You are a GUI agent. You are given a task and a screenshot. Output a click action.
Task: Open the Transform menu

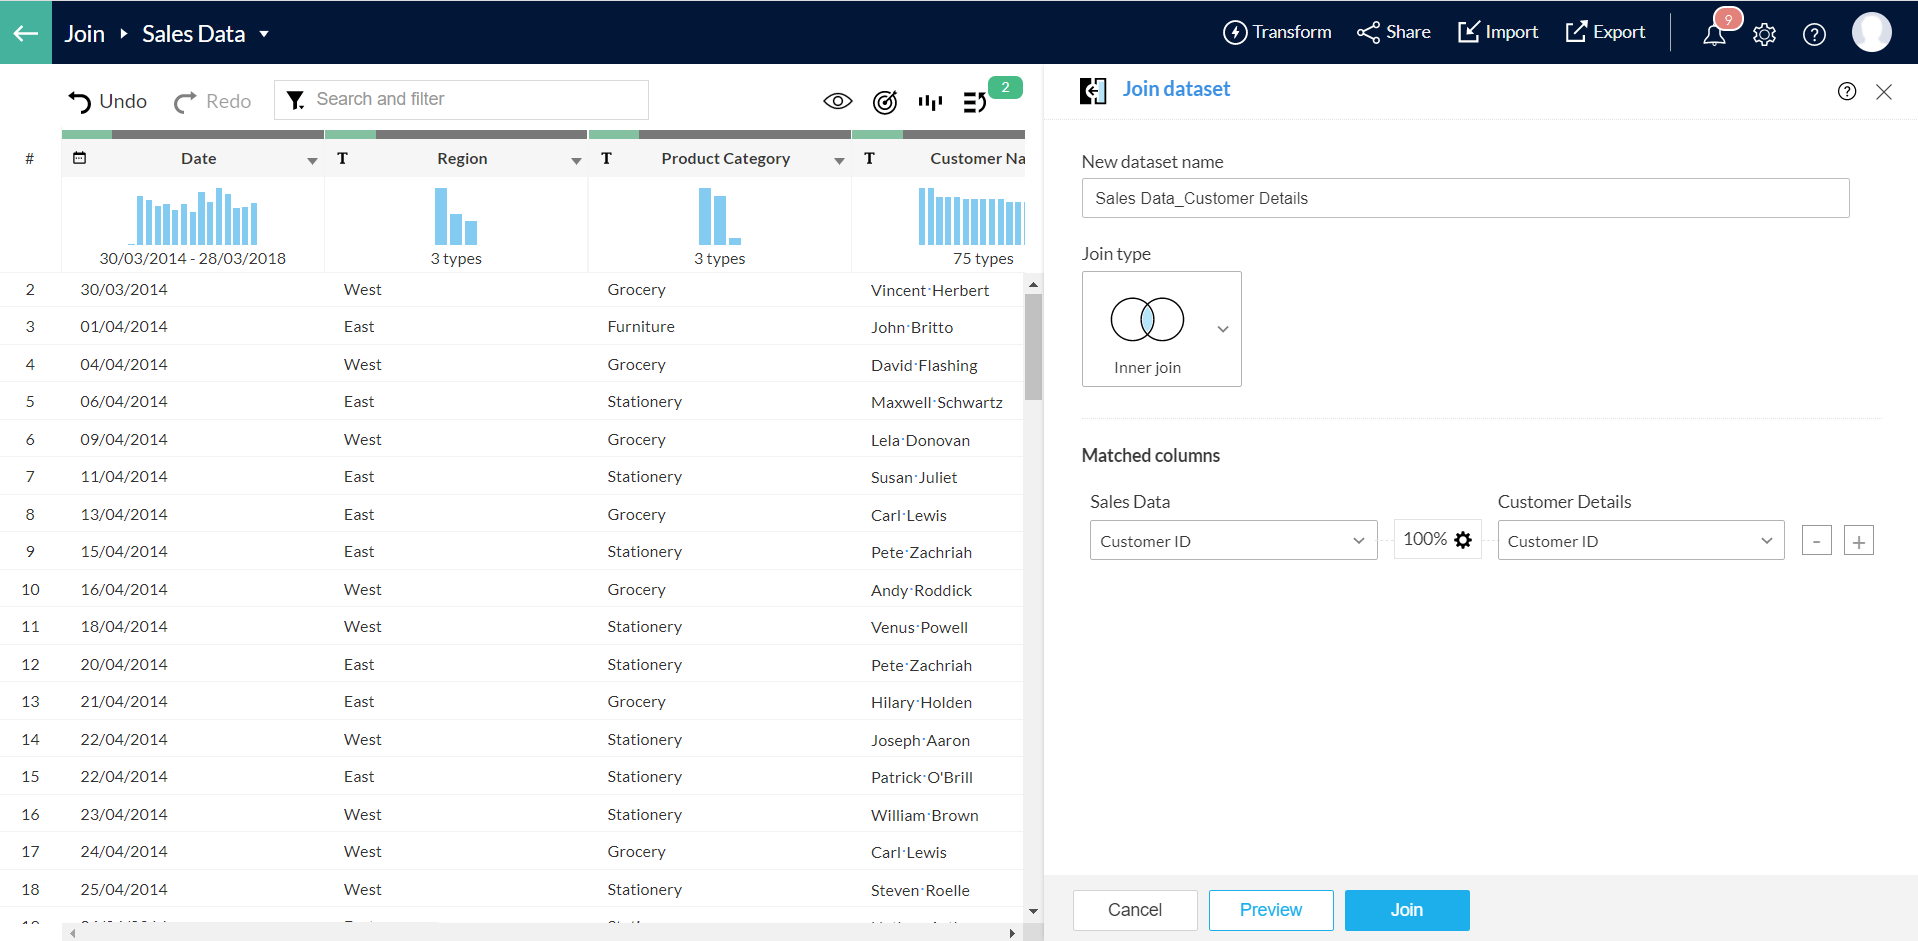(1277, 32)
